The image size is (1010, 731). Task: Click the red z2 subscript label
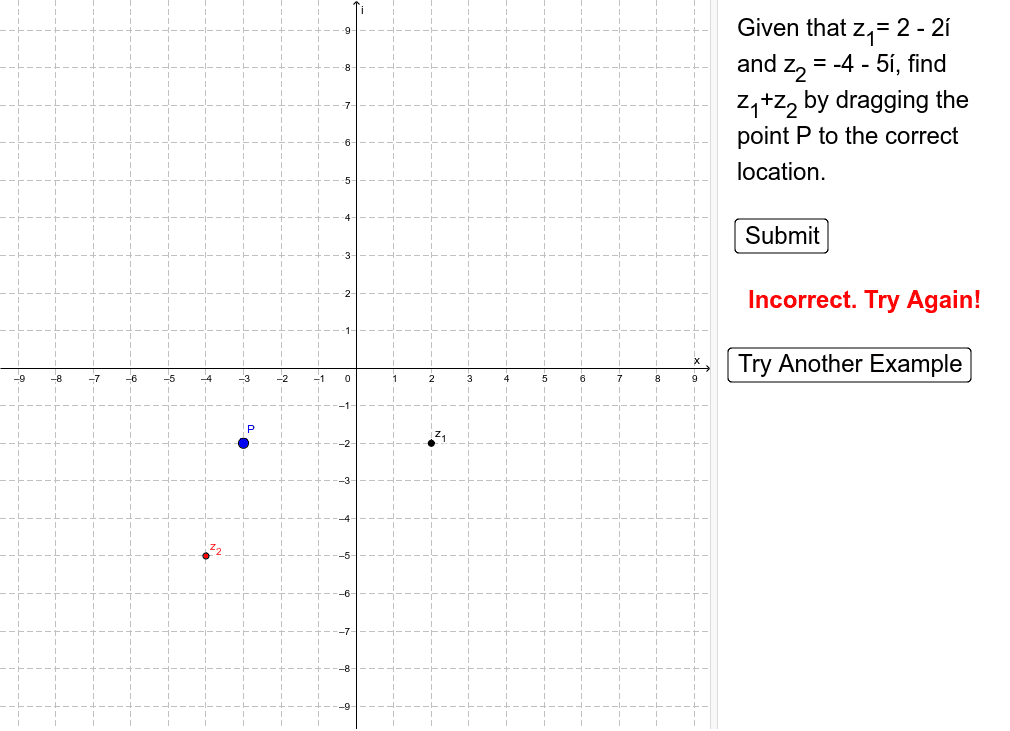pyautogui.click(x=216, y=550)
